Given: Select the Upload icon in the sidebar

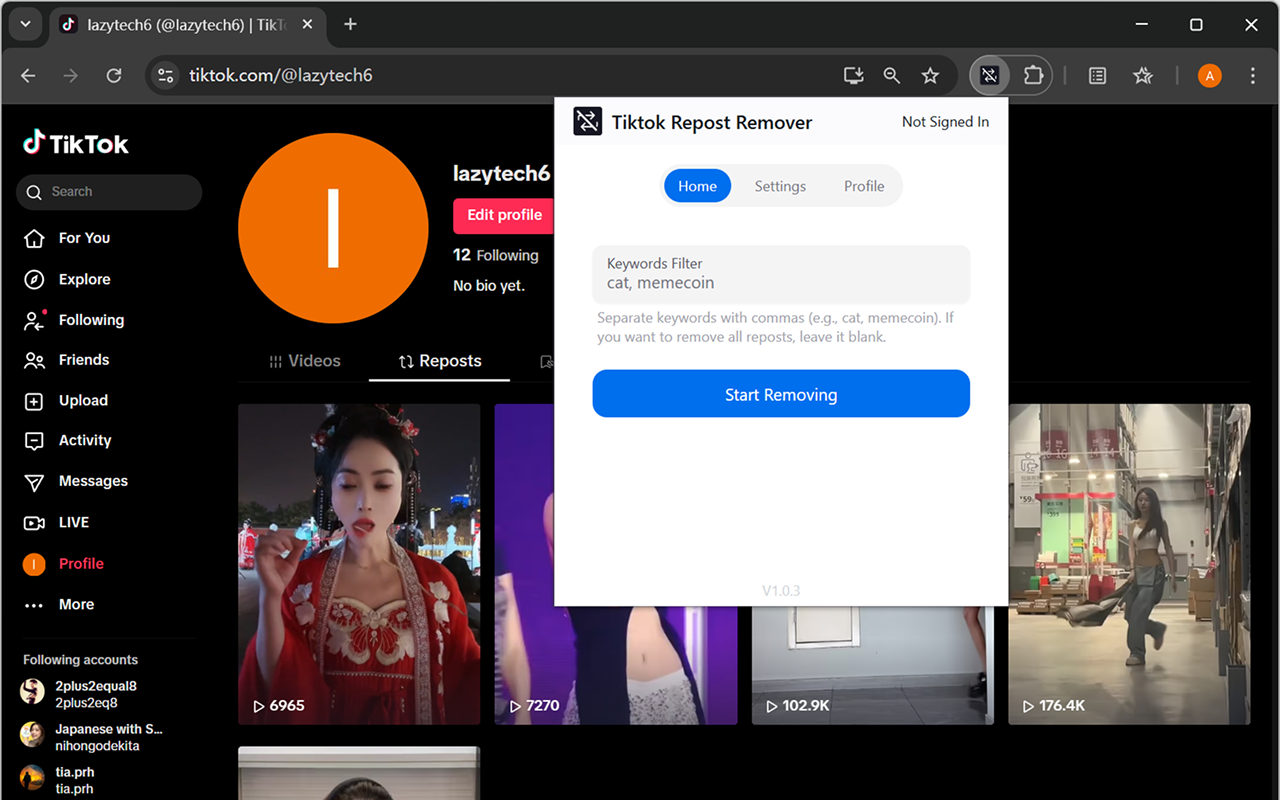Looking at the screenshot, I should [34, 400].
